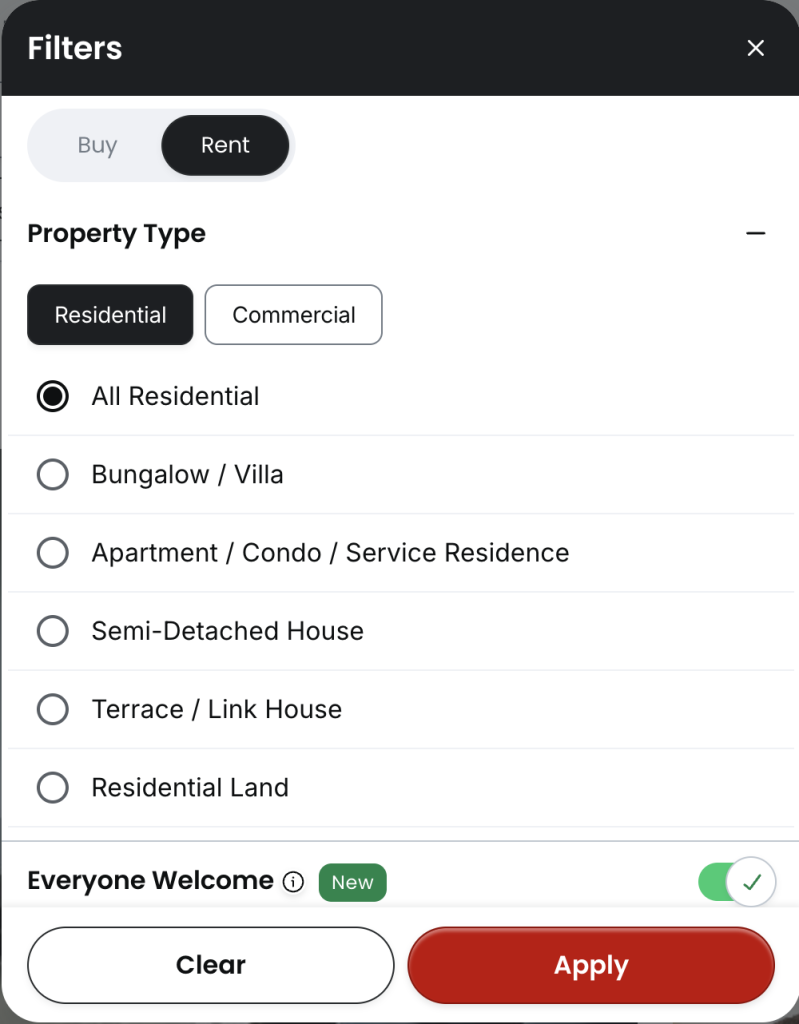799x1024 pixels.
Task: Switch to the Rent tab
Action: point(225,145)
